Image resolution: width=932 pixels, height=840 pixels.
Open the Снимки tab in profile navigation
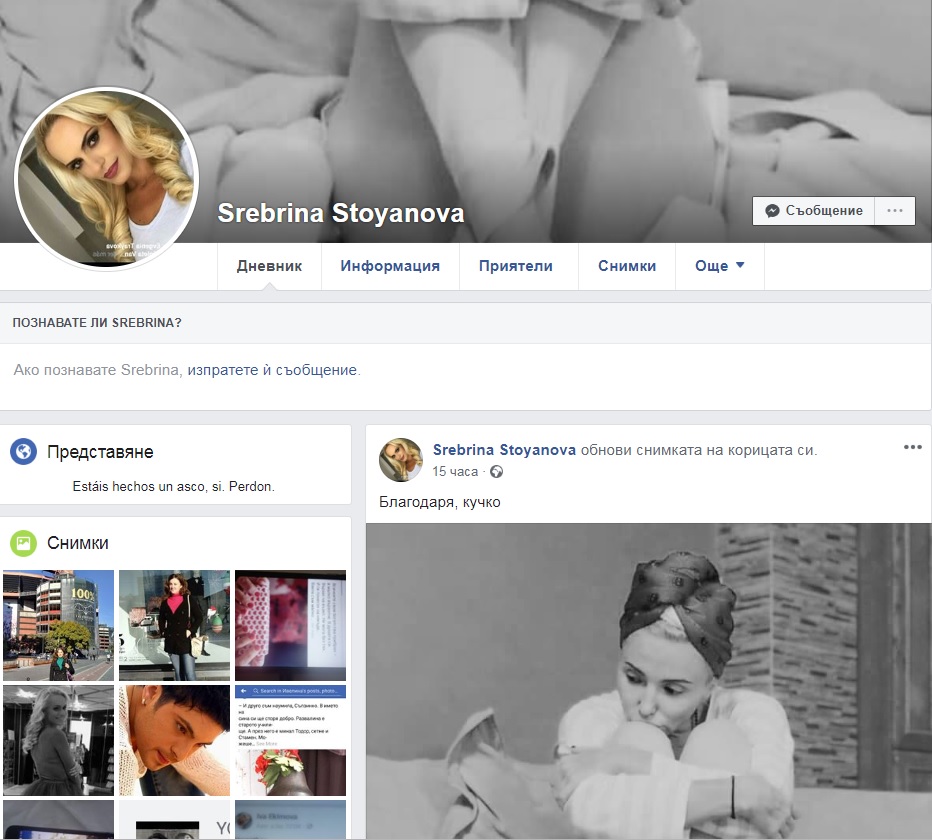627,266
